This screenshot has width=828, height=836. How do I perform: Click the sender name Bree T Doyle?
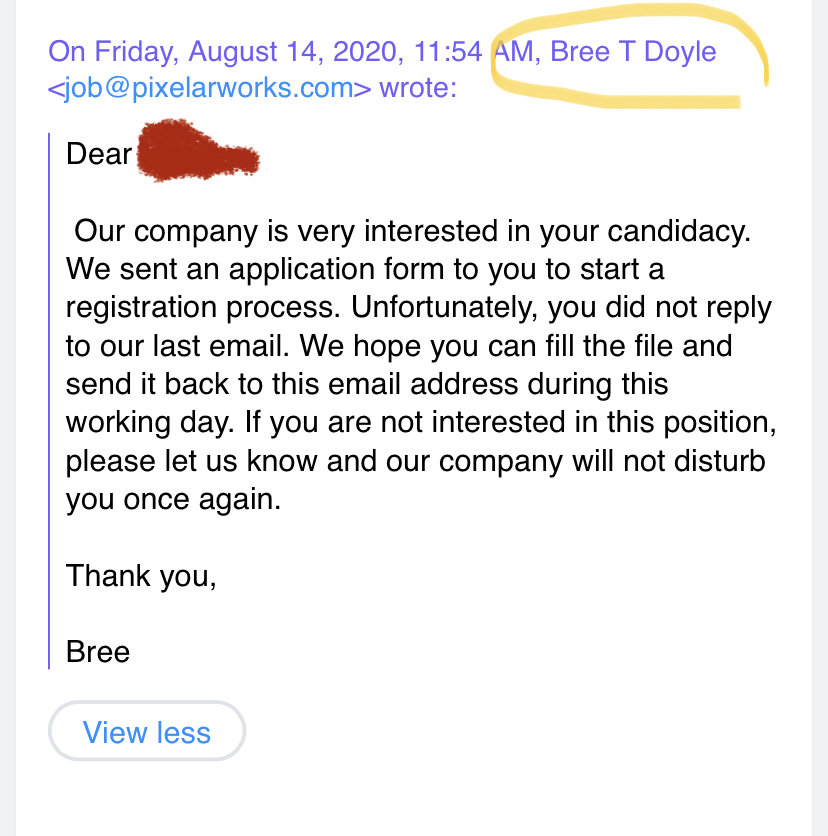[633, 52]
